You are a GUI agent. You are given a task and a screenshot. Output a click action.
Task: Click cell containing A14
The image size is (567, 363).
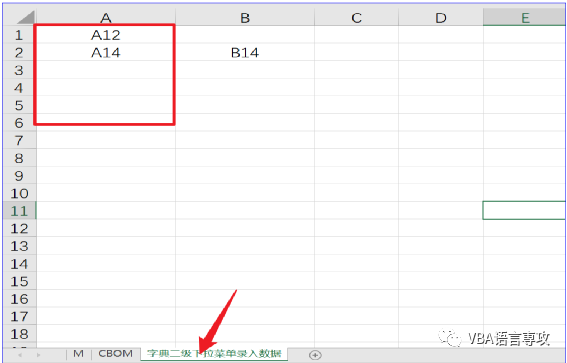(106, 52)
